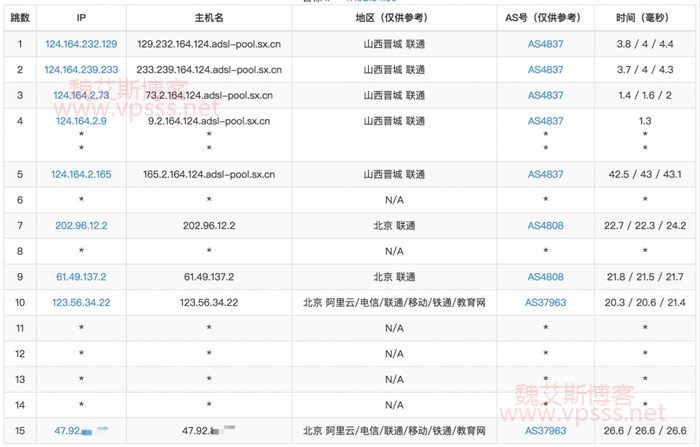Viewport: 700px width, 447px height.
Task: Click AS37963 link in hop 10 row
Action: coord(545,302)
